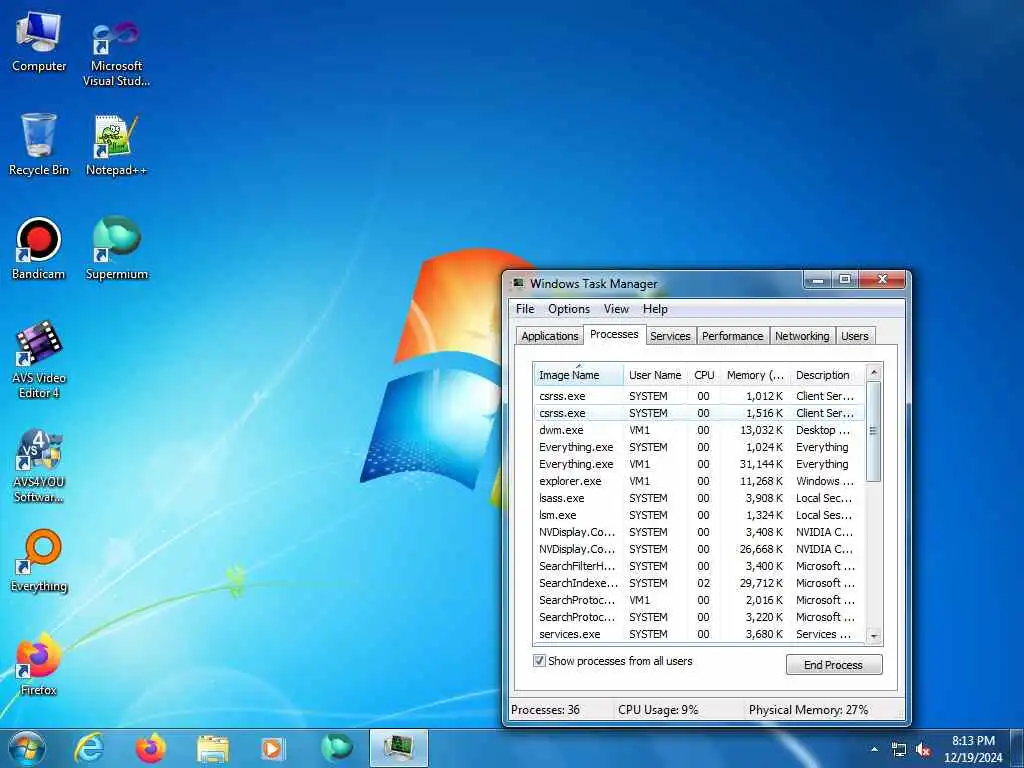Select the Firefox desktop shortcut
The width and height of the screenshot is (1024, 768).
click(x=38, y=664)
